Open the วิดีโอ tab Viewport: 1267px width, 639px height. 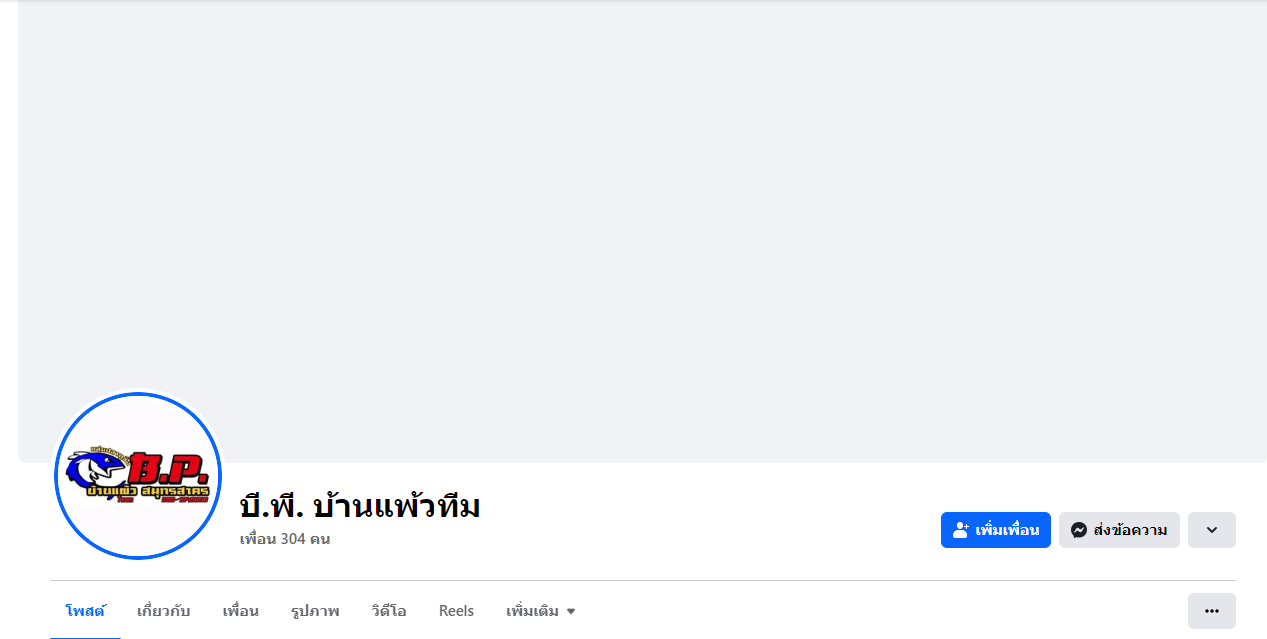coord(389,611)
